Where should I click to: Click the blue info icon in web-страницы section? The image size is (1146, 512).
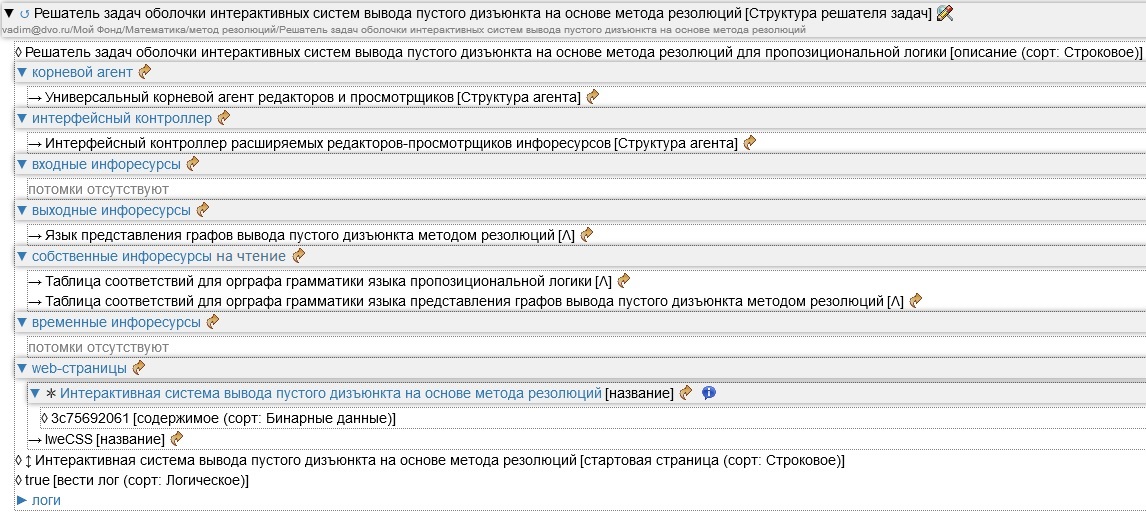coord(709,393)
